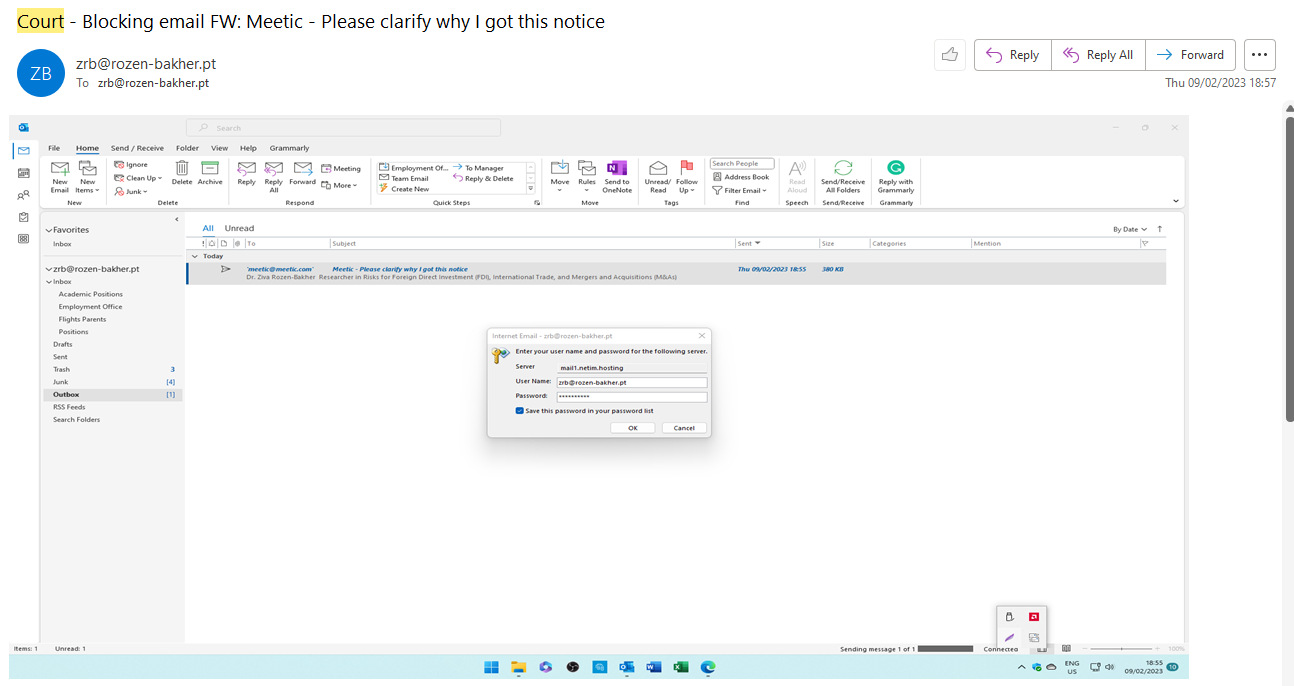This screenshot has width=1294, height=686.
Task: Select the To Manager quick step
Action: 478,168
